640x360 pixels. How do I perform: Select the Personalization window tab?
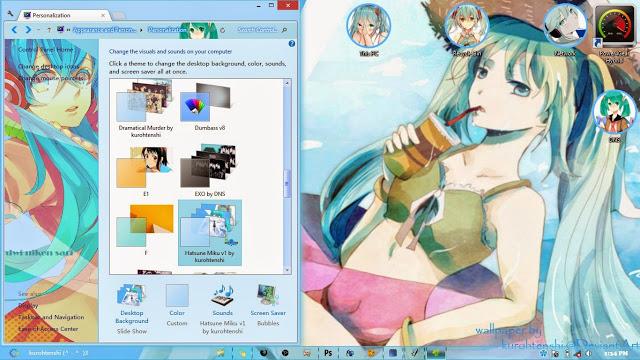tap(65, 15)
